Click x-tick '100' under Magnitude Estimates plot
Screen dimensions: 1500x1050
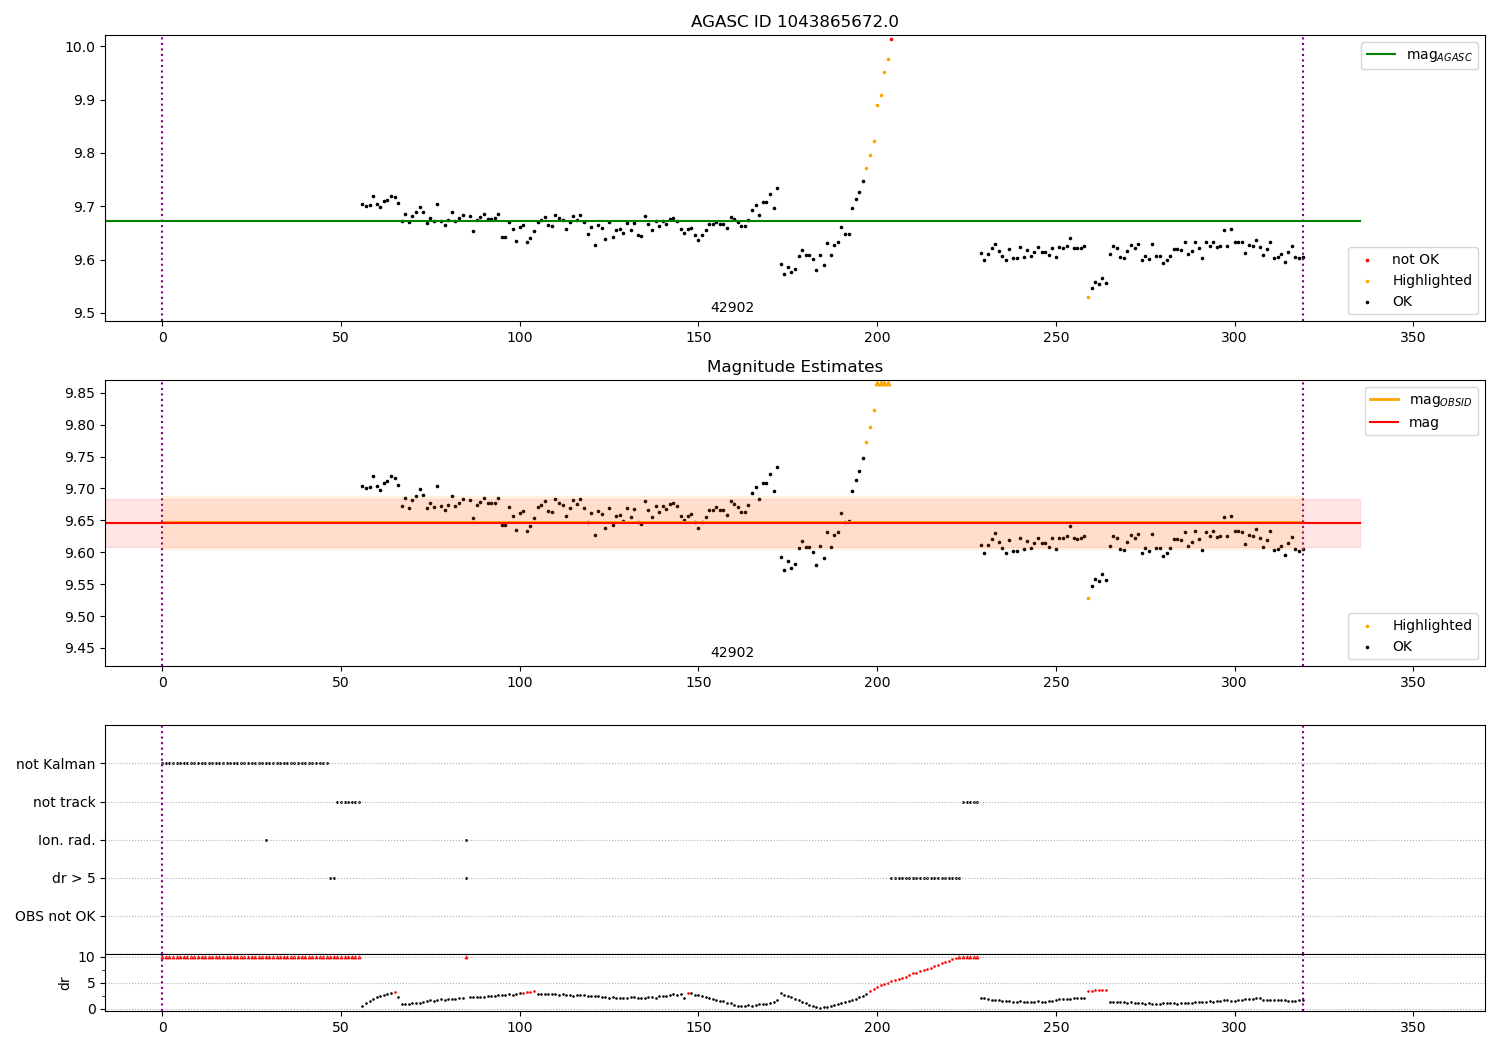coord(519,684)
